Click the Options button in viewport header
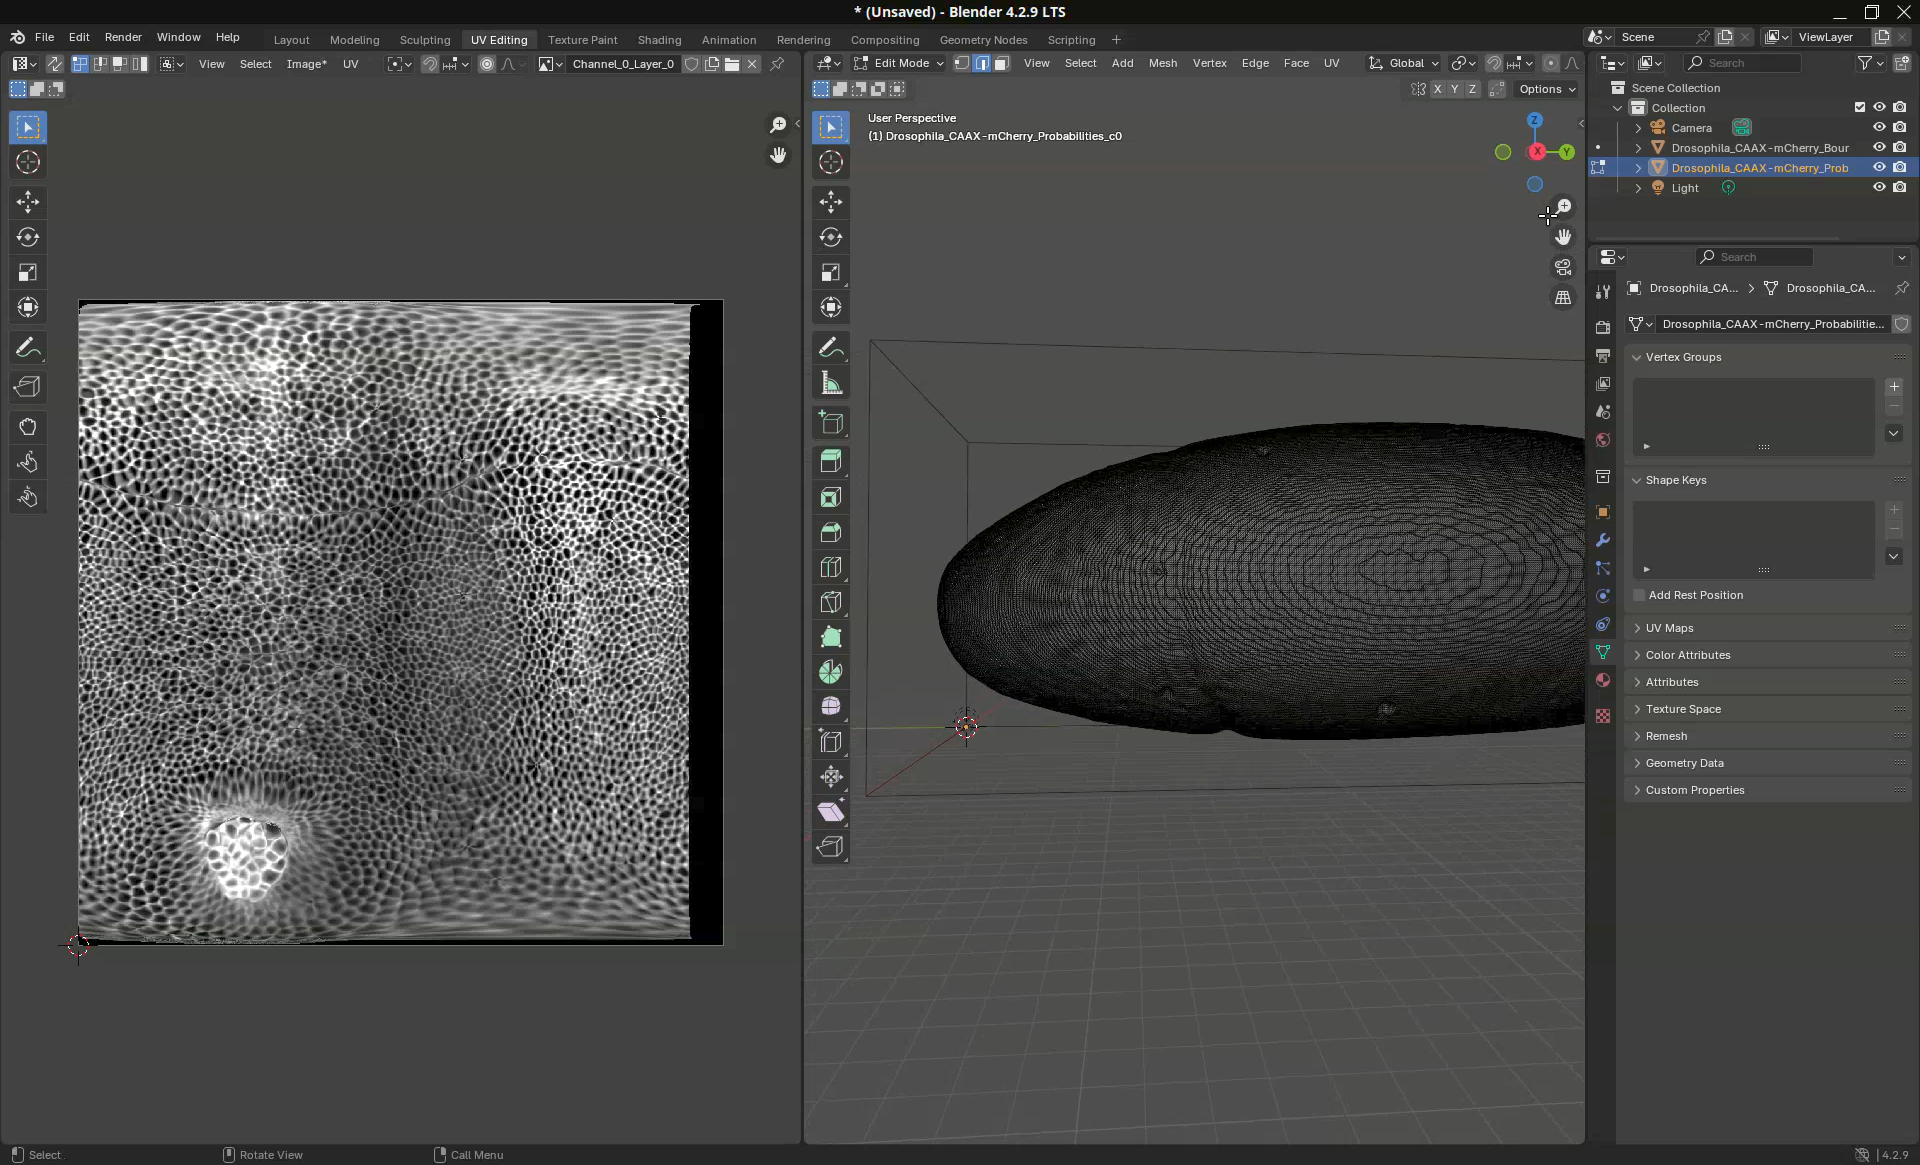The width and height of the screenshot is (1920, 1165). (1546, 89)
